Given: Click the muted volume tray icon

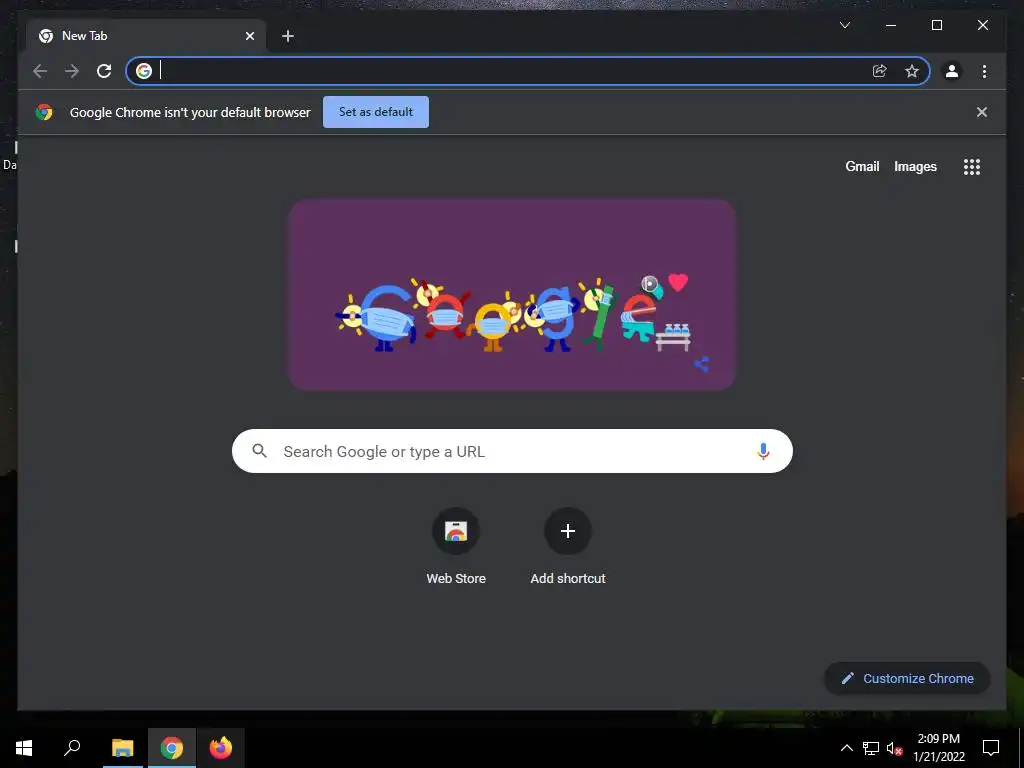Looking at the screenshot, I should [894, 748].
